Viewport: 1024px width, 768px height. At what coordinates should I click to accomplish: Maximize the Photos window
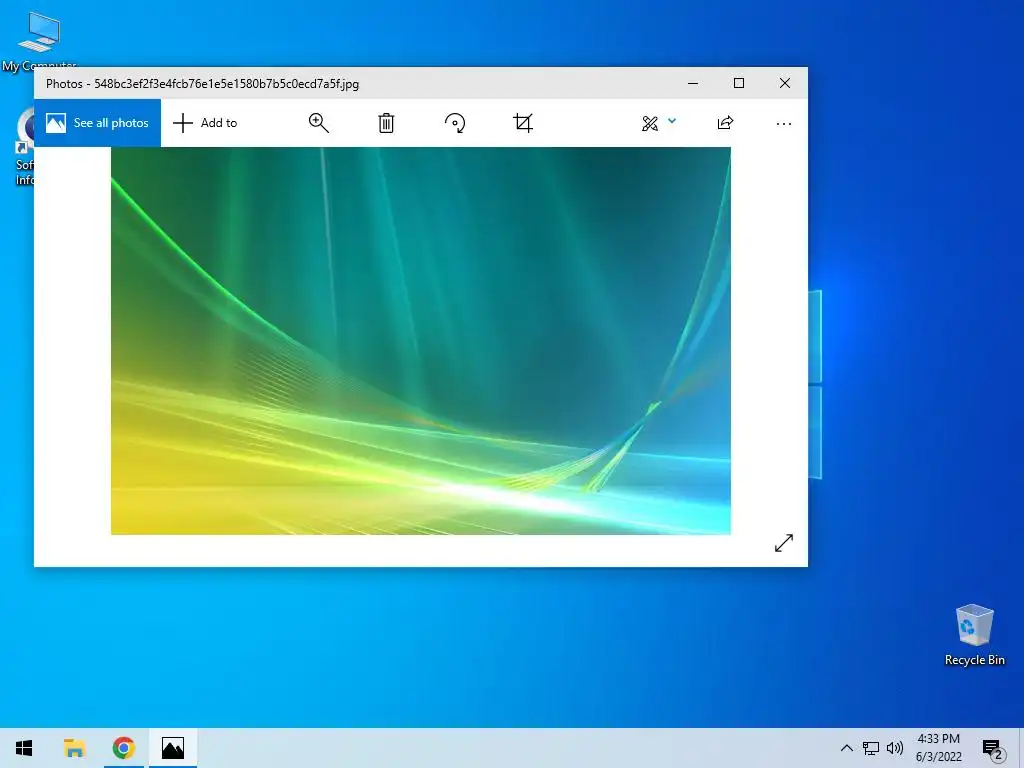pos(739,83)
